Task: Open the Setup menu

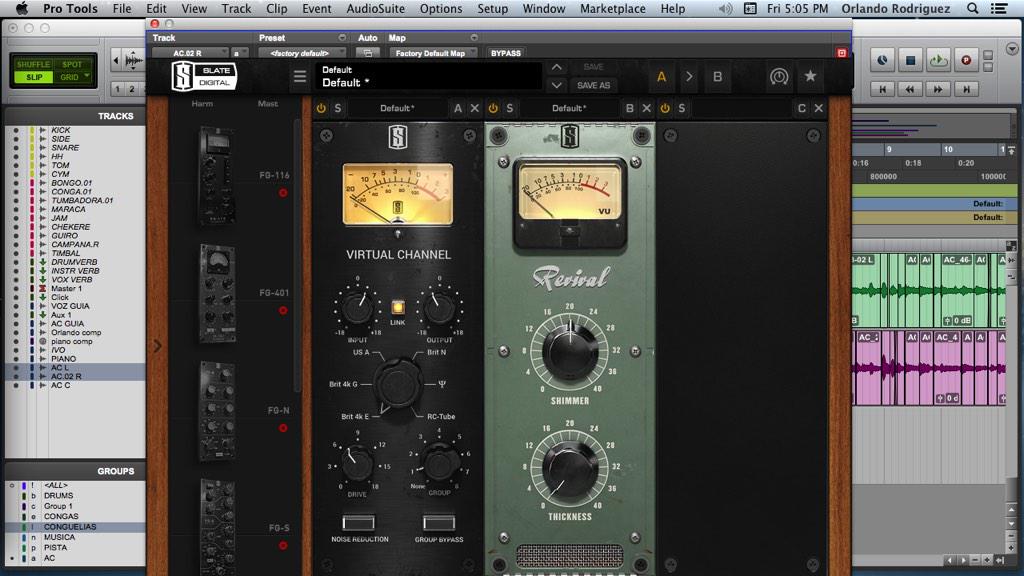Action: pyautogui.click(x=492, y=8)
